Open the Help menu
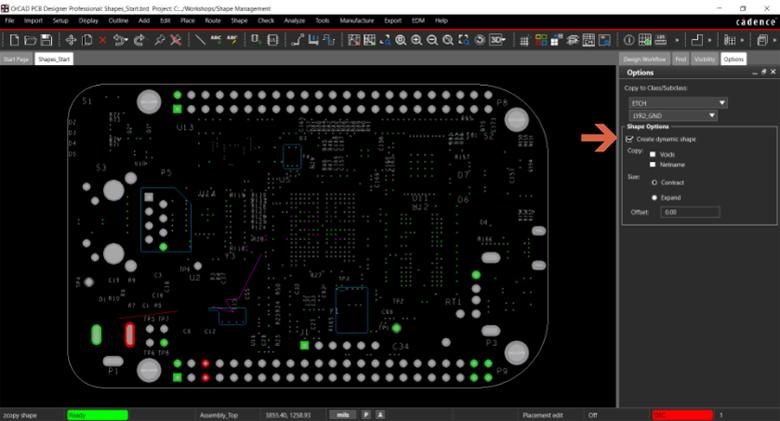This screenshot has height=421, width=780. [441, 21]
